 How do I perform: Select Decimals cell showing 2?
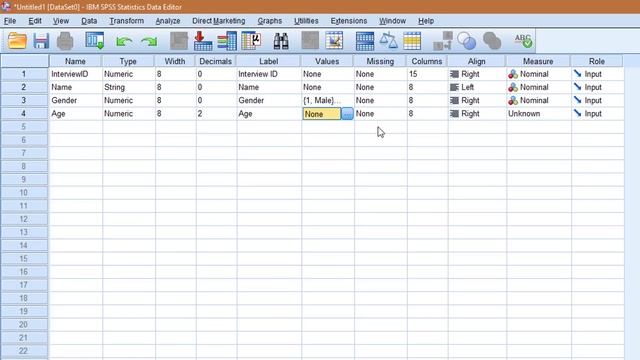tap(216, 113)
